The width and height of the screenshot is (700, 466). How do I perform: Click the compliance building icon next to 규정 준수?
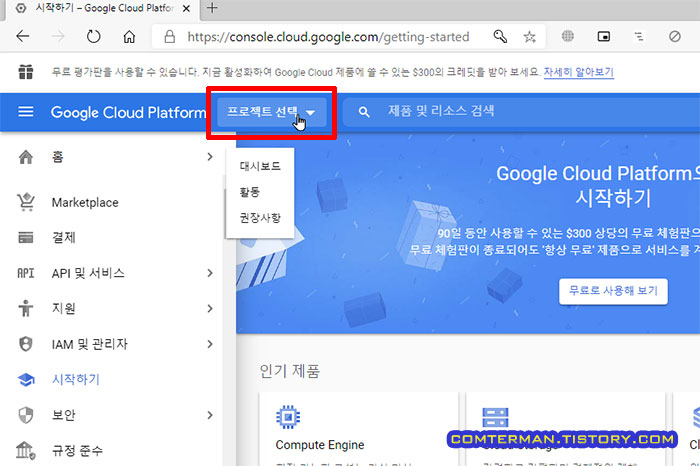point(26,450)
